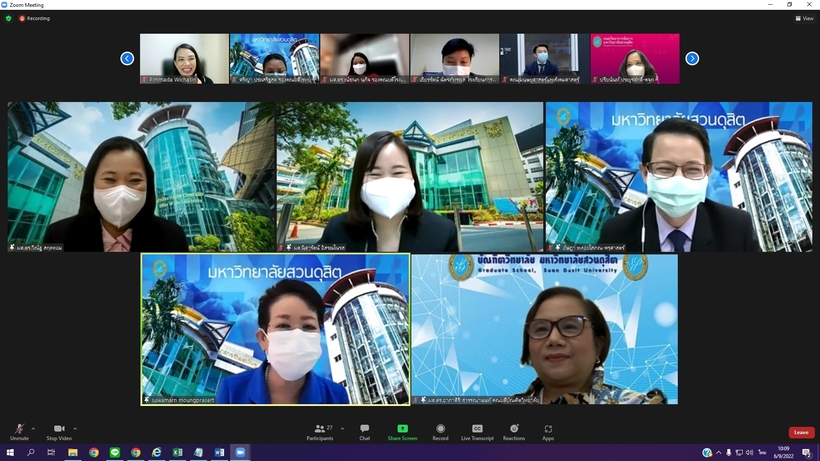This screenshot has height=461, width=820.
Task: Open Word from the taskbar
Action: click(219, 452)
